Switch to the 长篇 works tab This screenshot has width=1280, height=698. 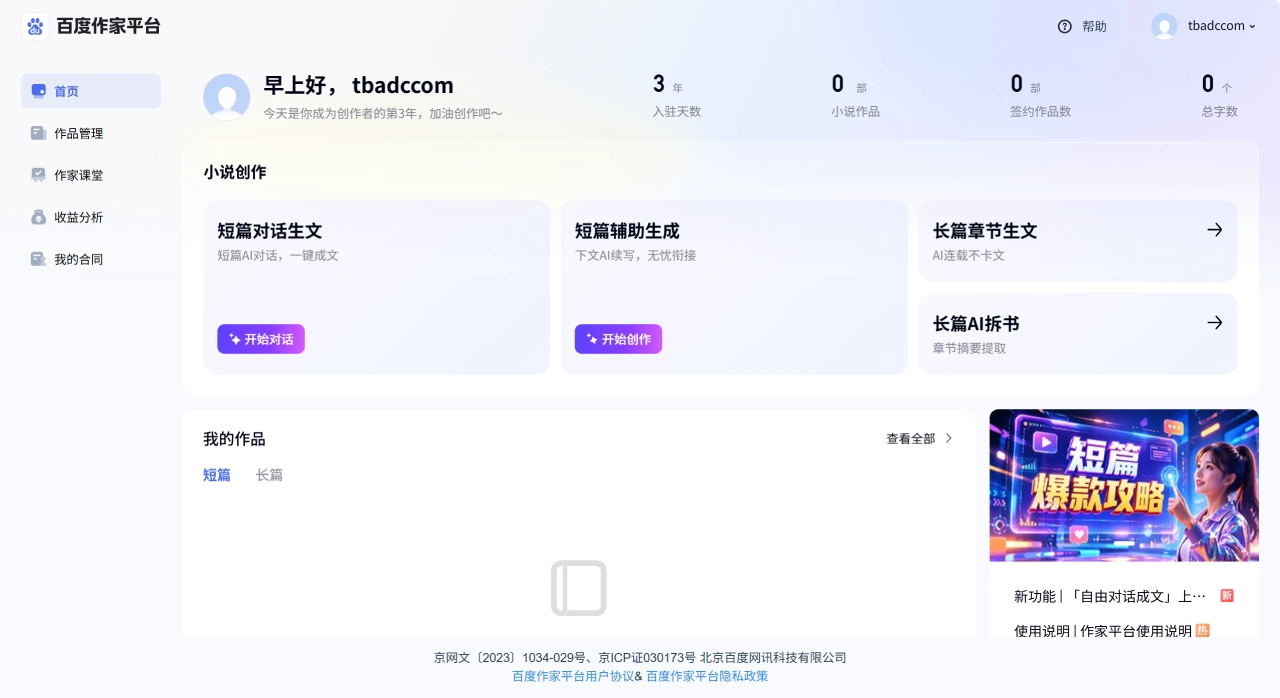269,475
